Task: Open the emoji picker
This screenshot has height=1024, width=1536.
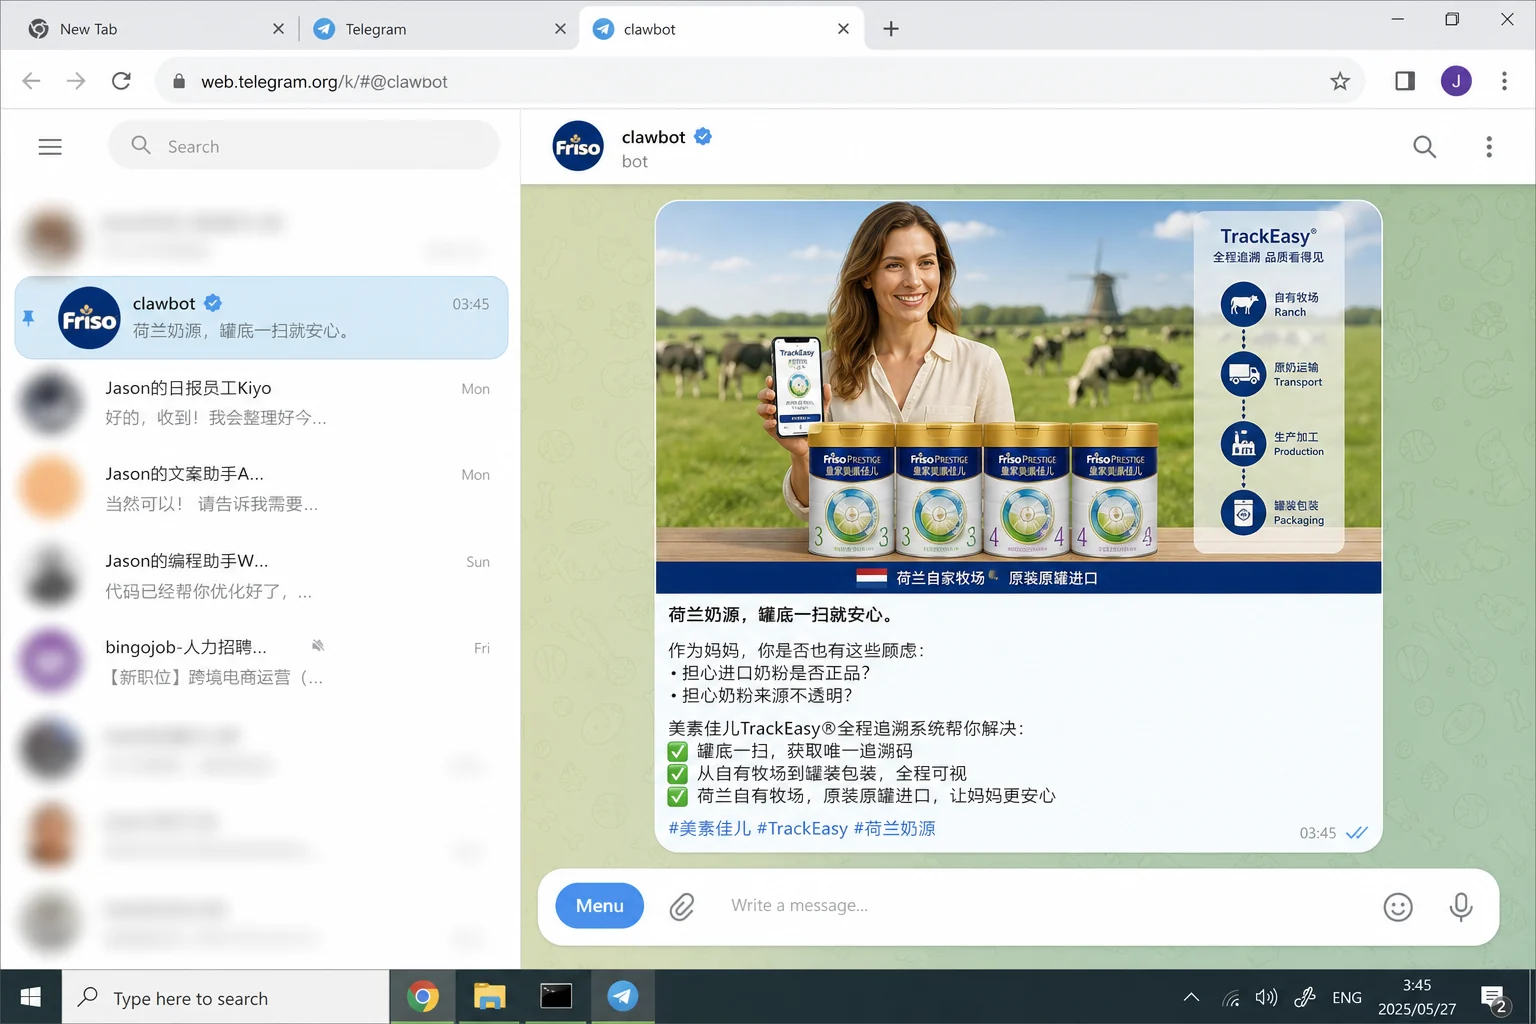Action: pos(1398,906)
